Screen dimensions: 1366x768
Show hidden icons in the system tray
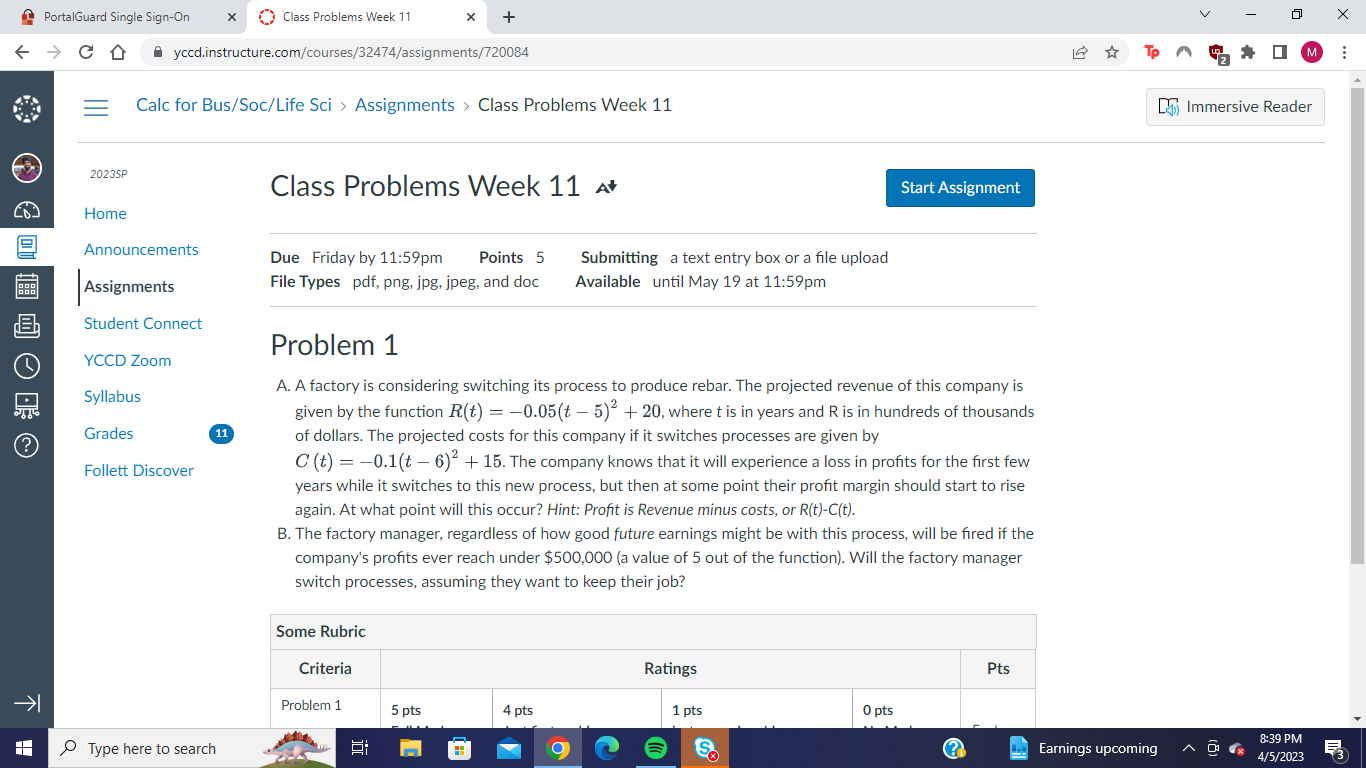(1189, 747)
